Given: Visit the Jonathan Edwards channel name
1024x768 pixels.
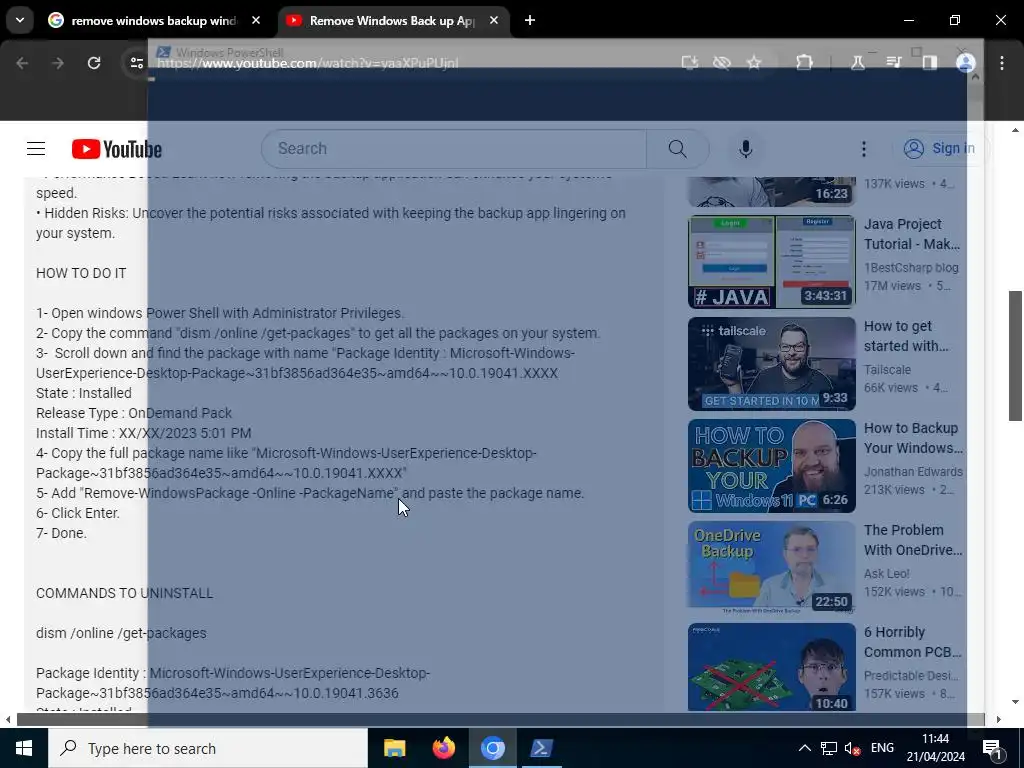Looking at the screenshot, I should click(913, 472).
